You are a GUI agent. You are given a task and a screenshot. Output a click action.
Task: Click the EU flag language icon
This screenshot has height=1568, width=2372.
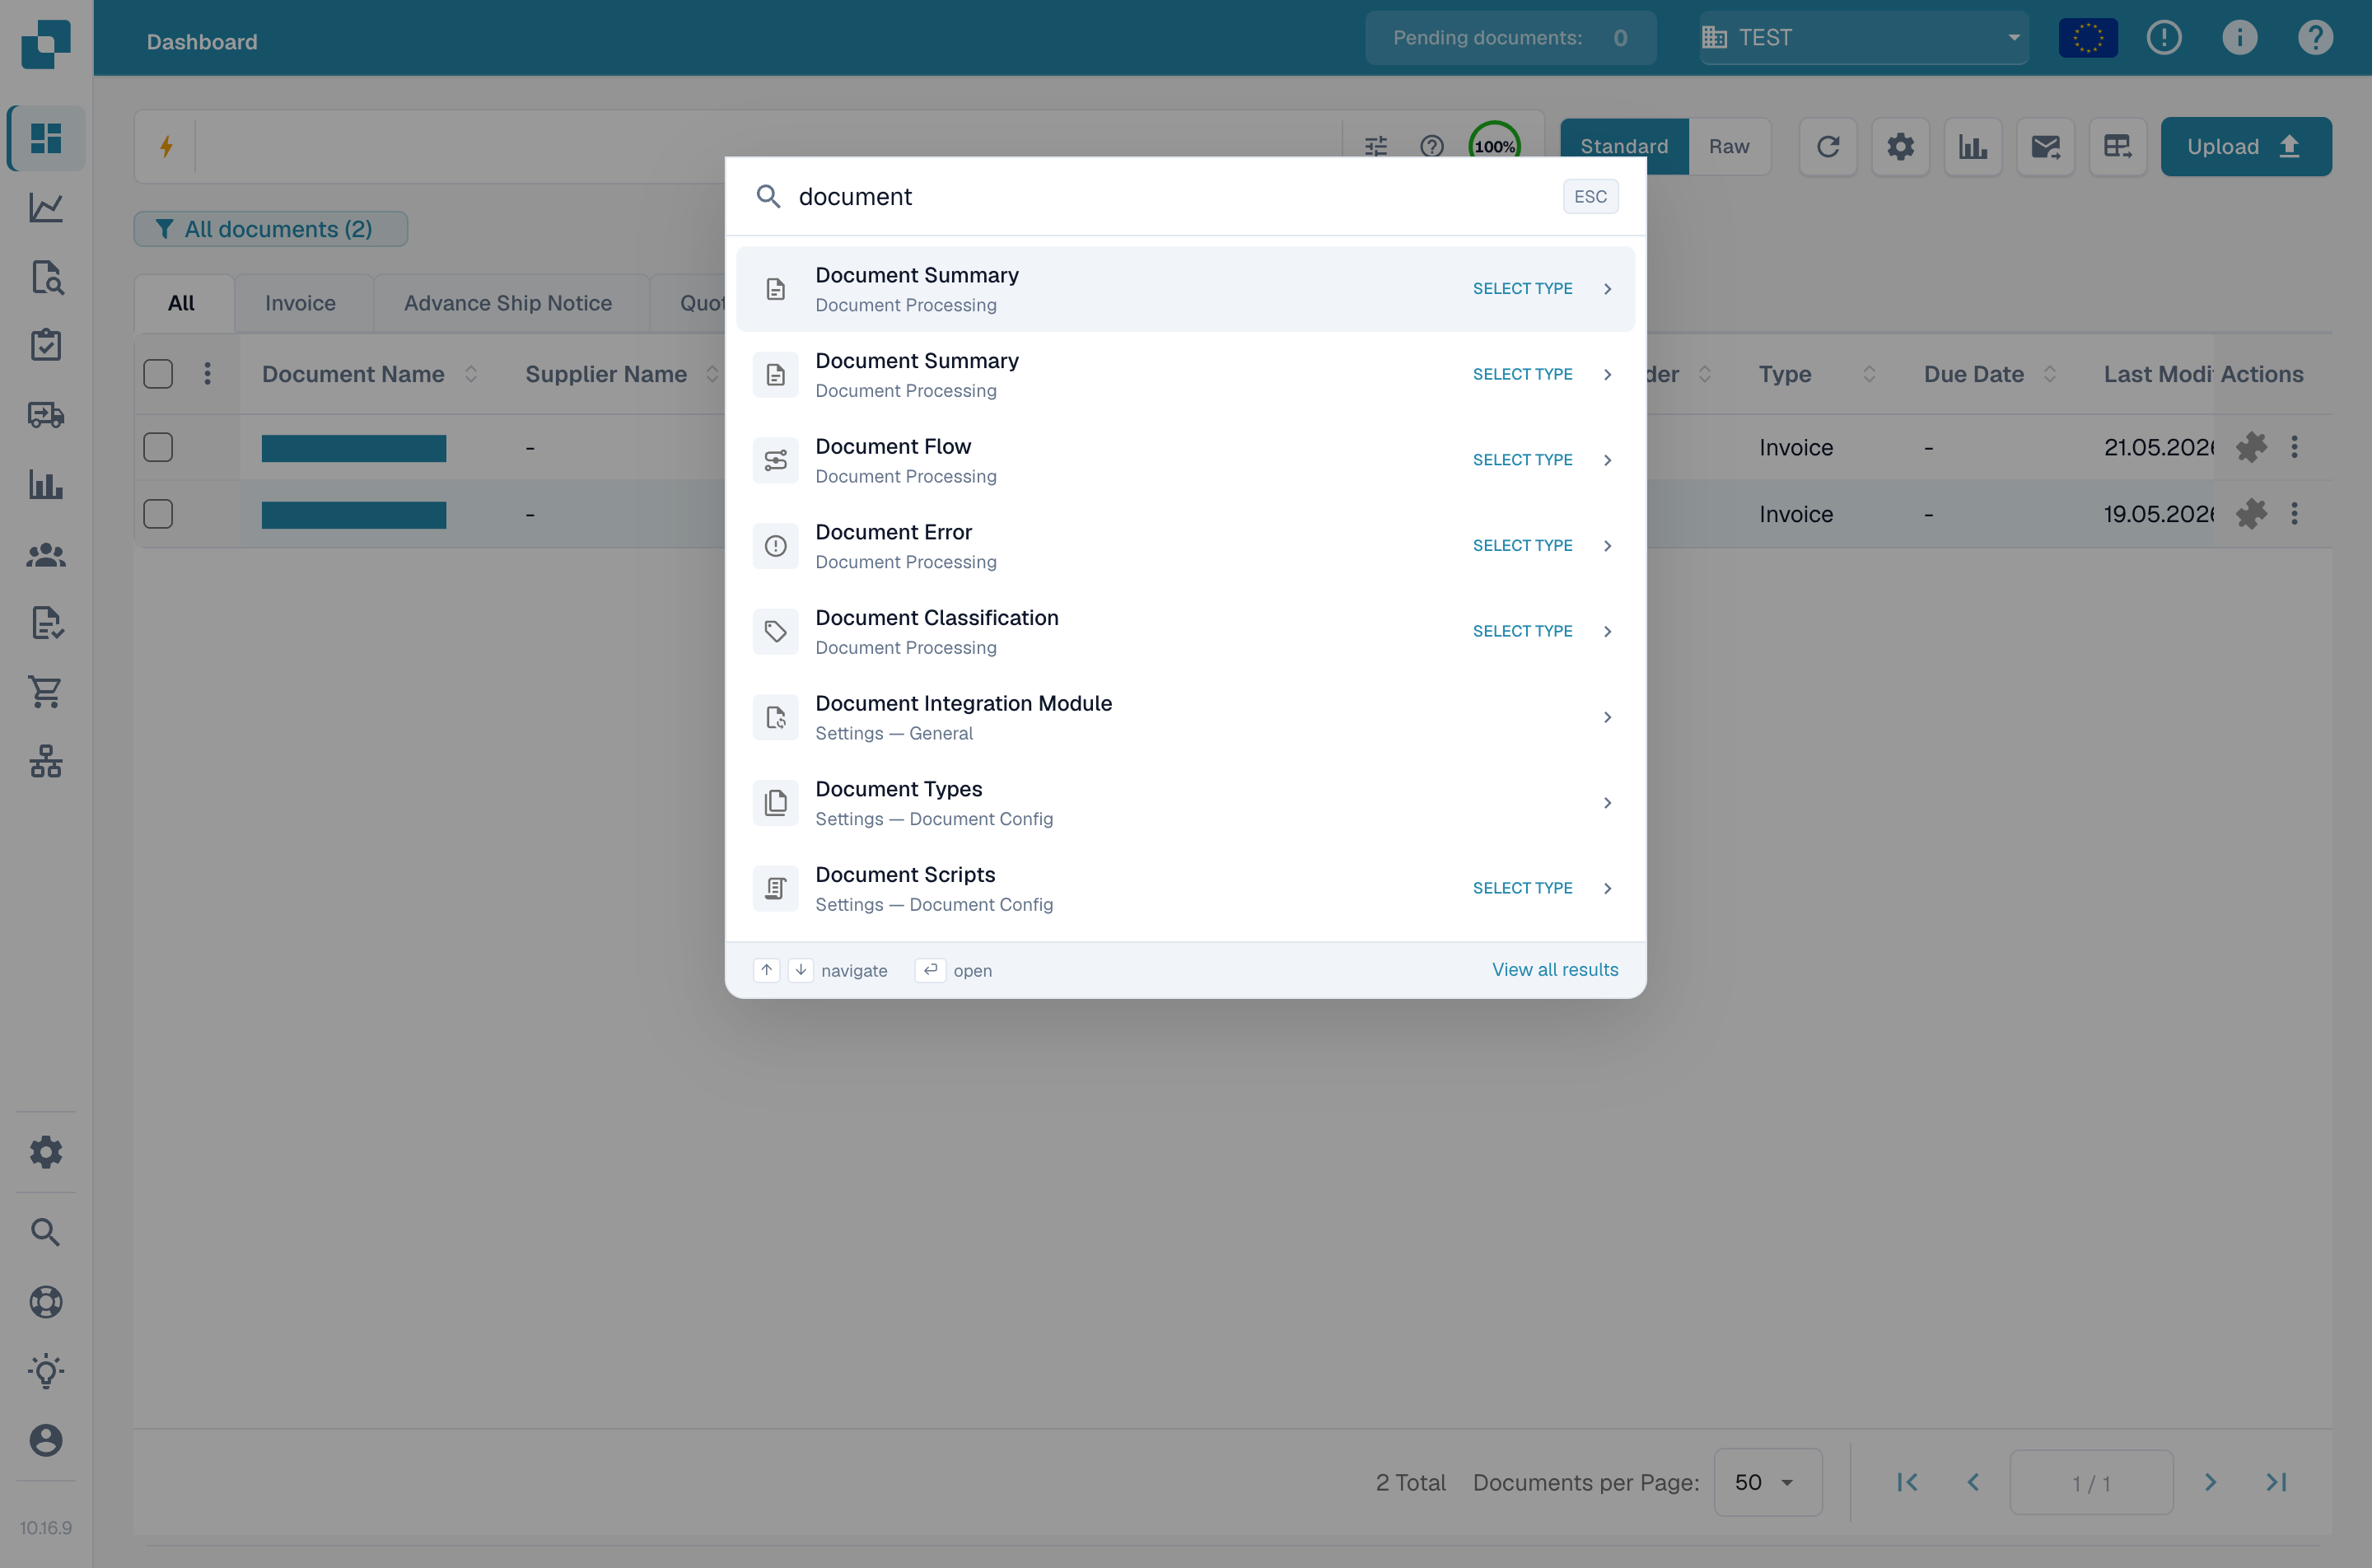click(x=2088, y=38)
